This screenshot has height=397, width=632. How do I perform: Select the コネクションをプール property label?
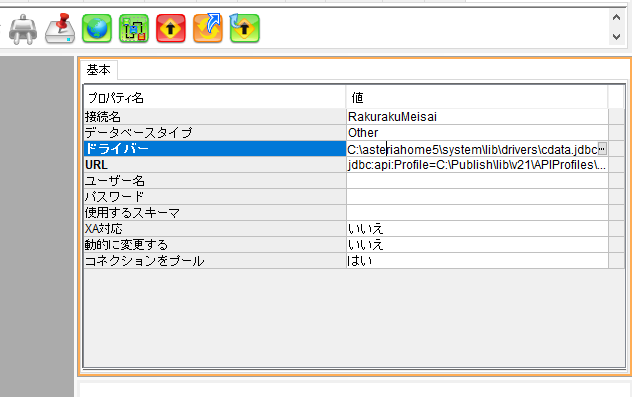215,261
